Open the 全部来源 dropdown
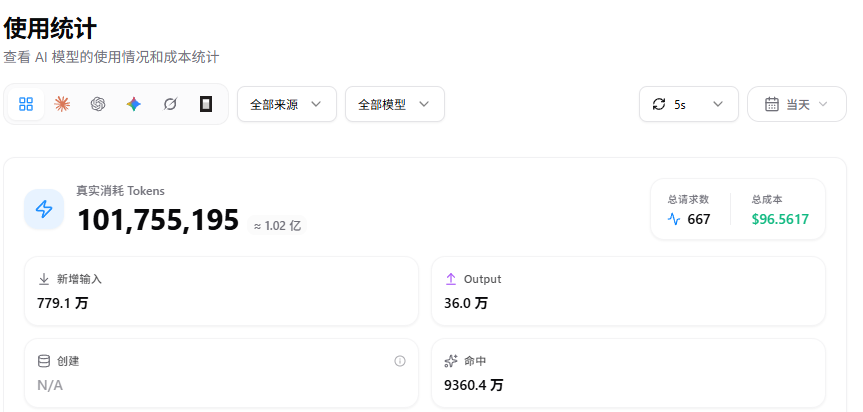 287,104
